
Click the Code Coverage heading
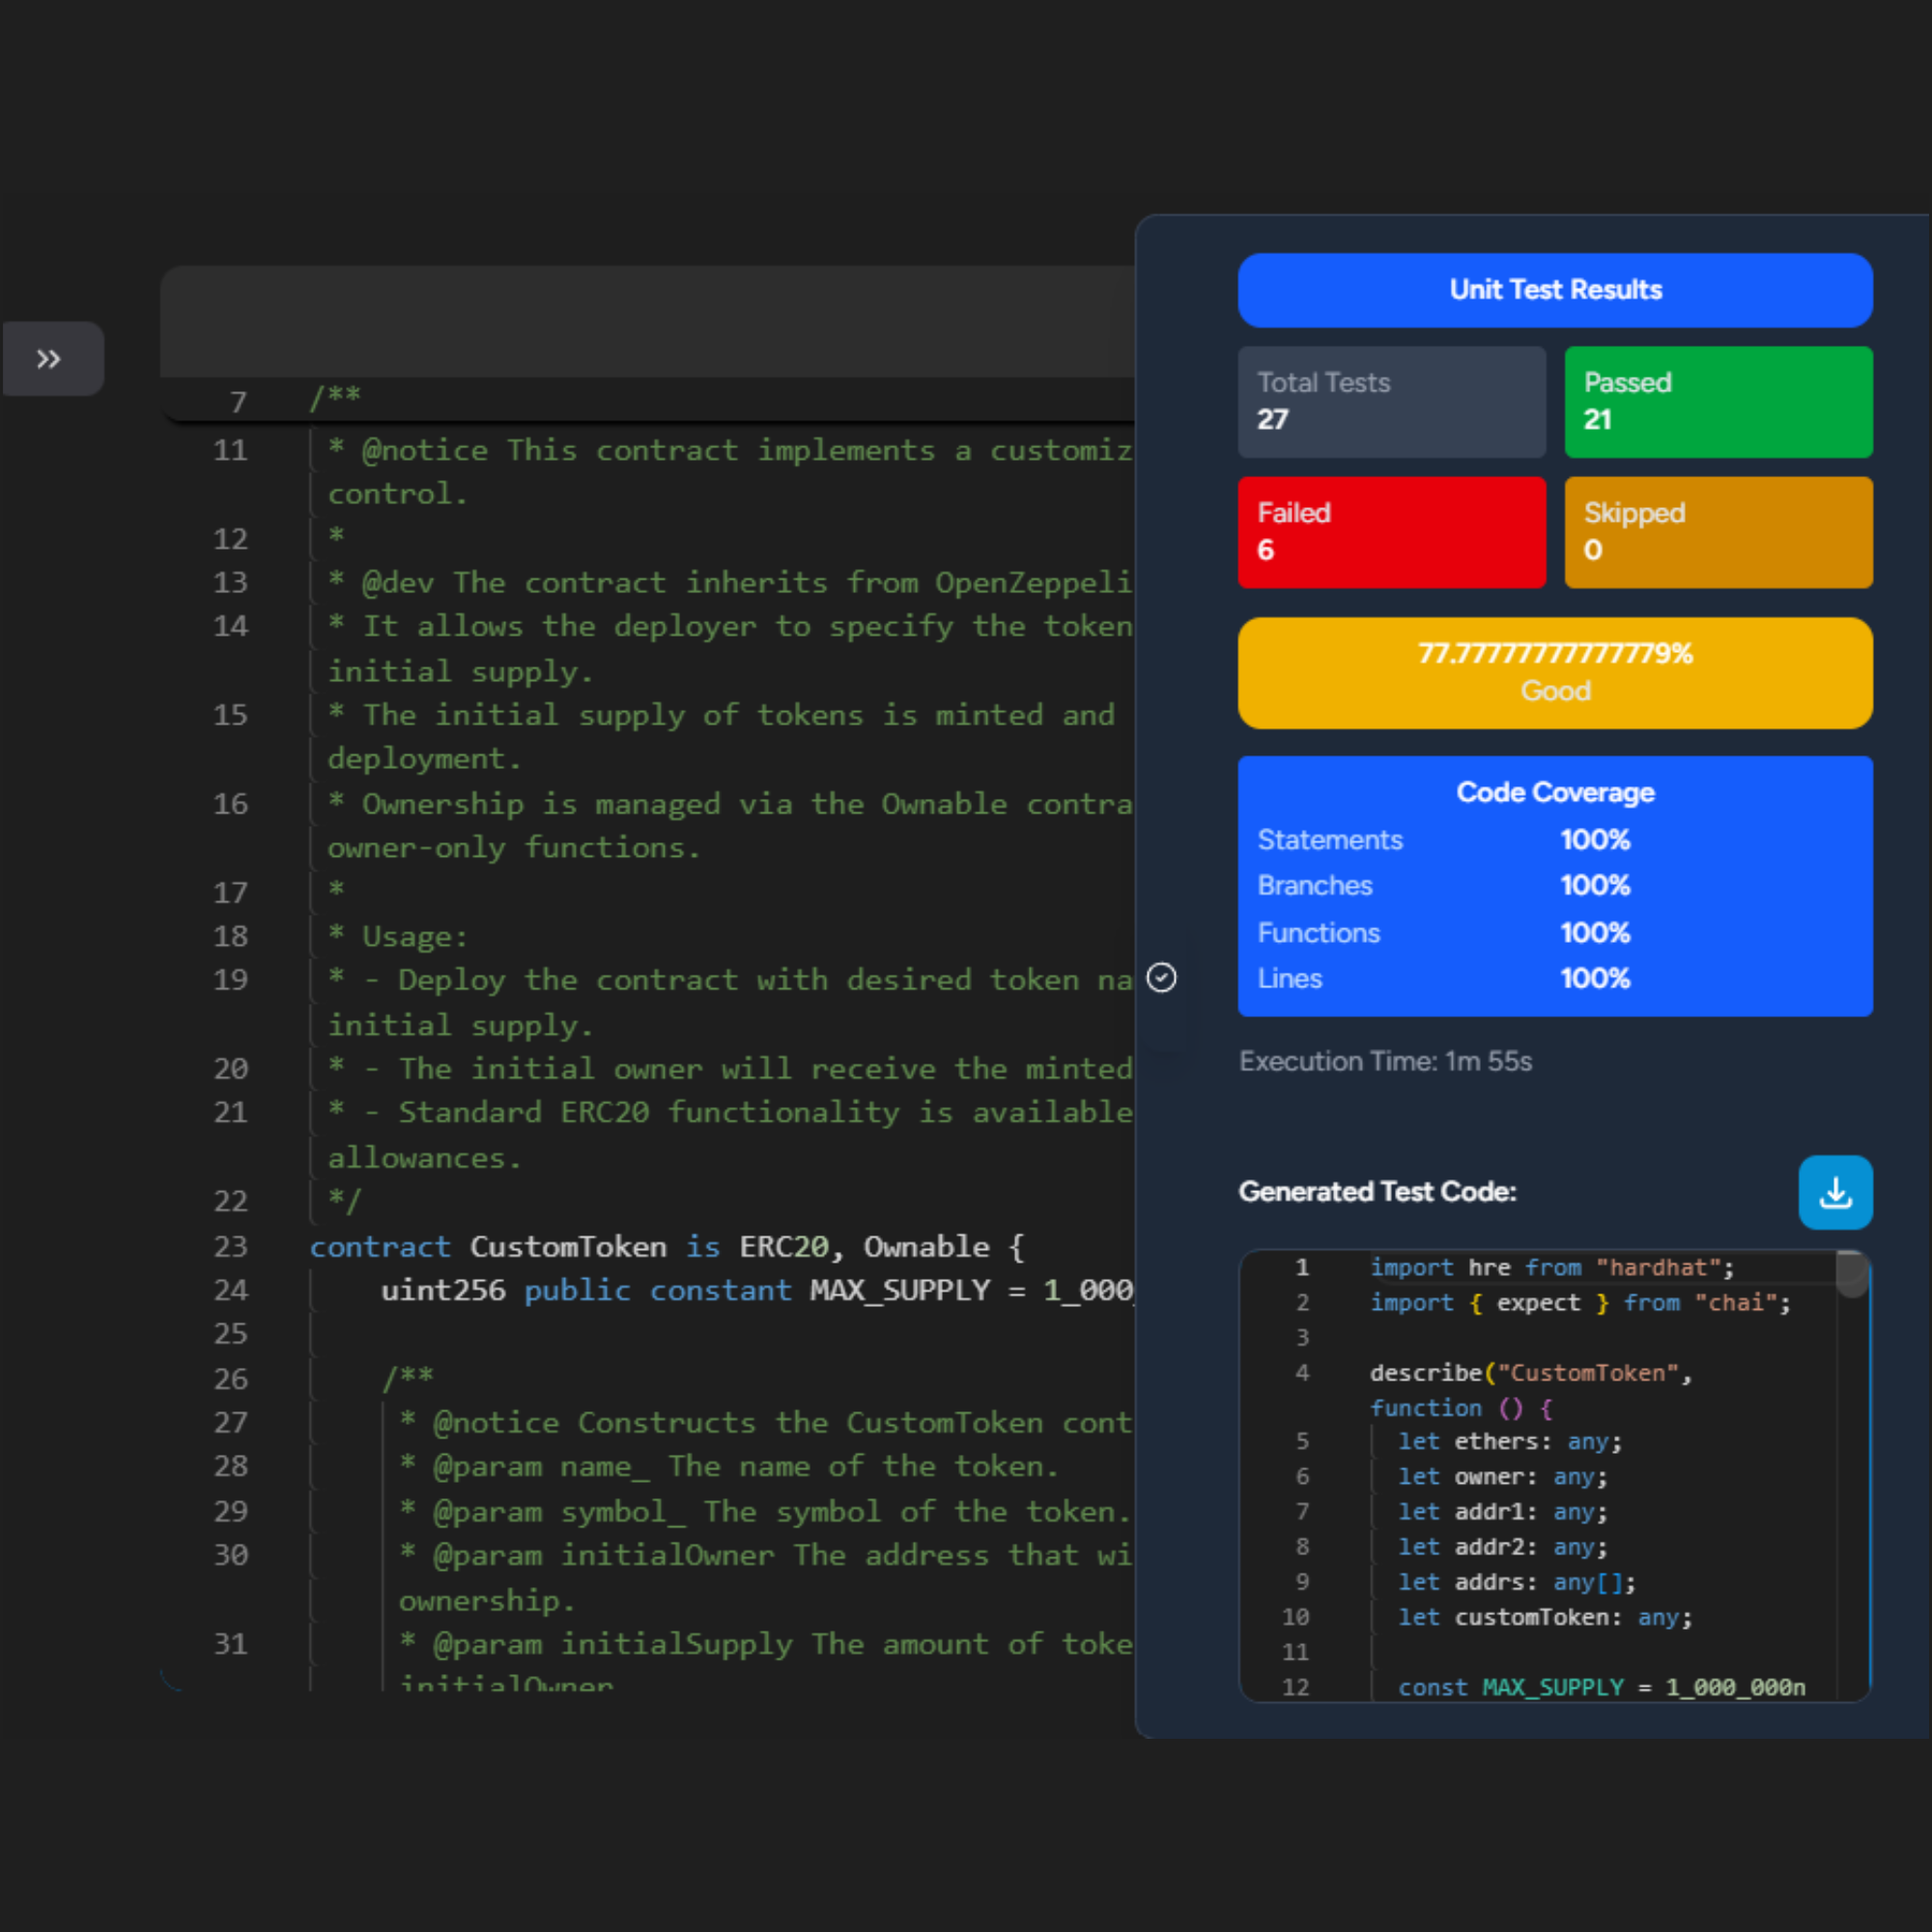[x=1555, y=792]
